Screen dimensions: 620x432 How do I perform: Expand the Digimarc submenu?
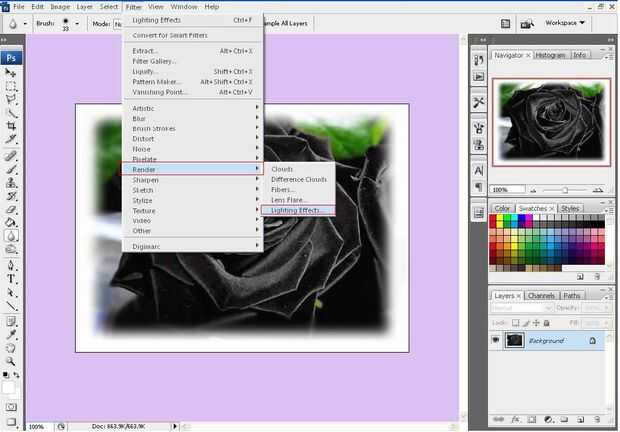192,246
